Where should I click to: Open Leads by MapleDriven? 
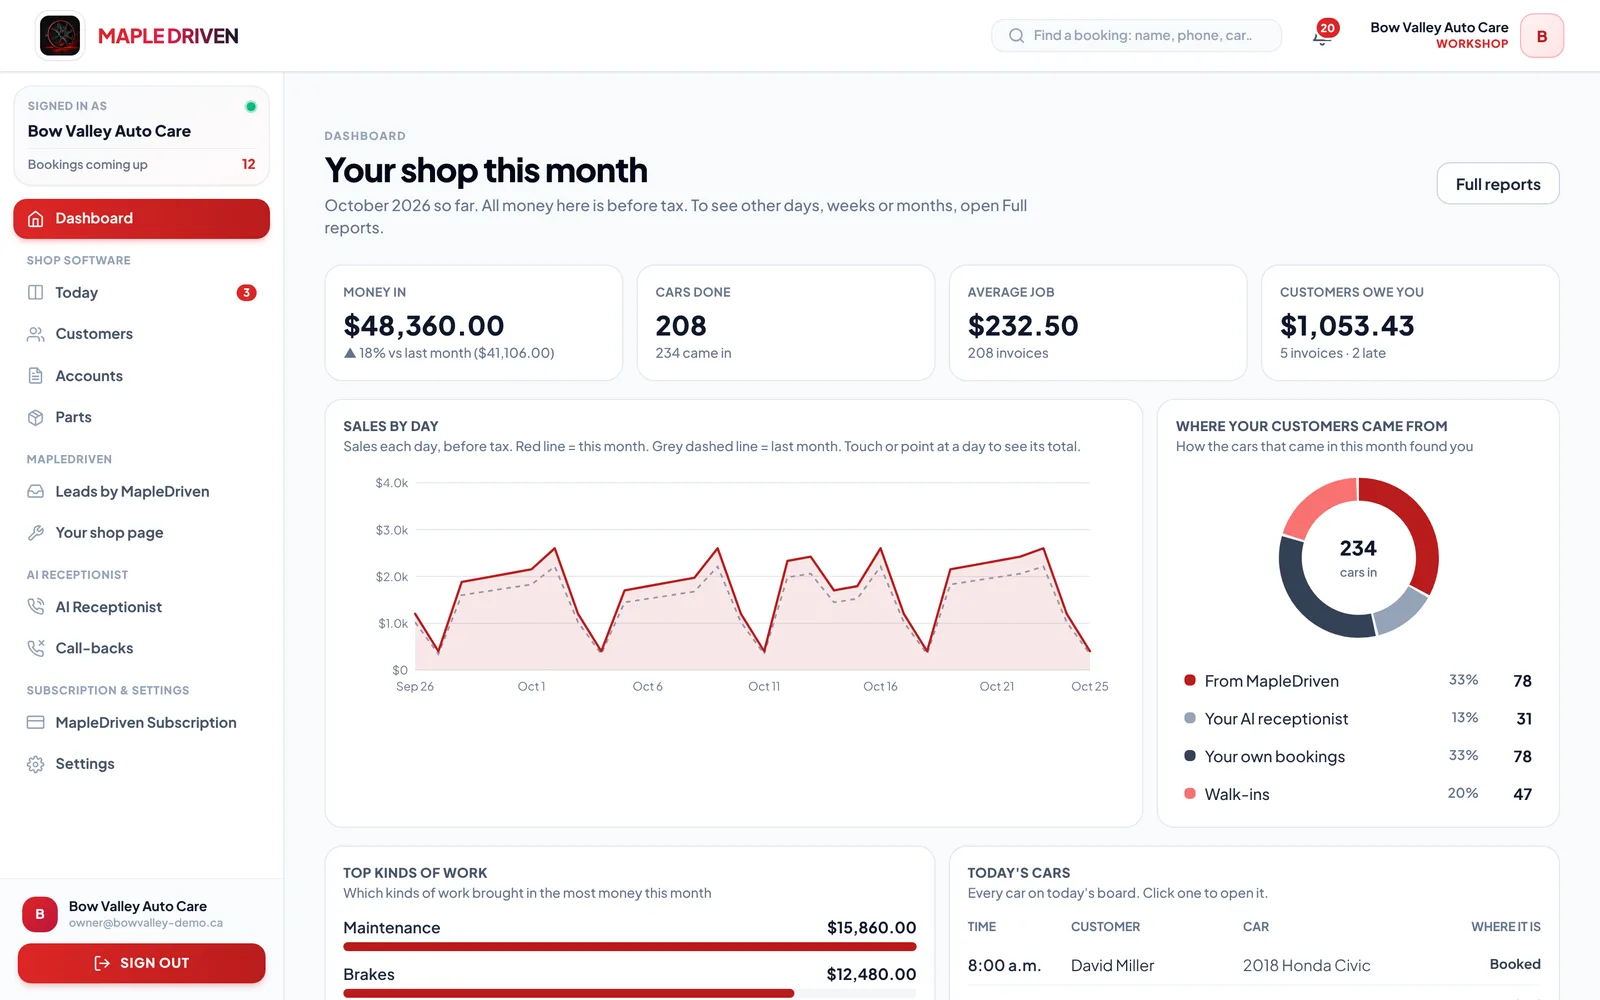point(141,492)
